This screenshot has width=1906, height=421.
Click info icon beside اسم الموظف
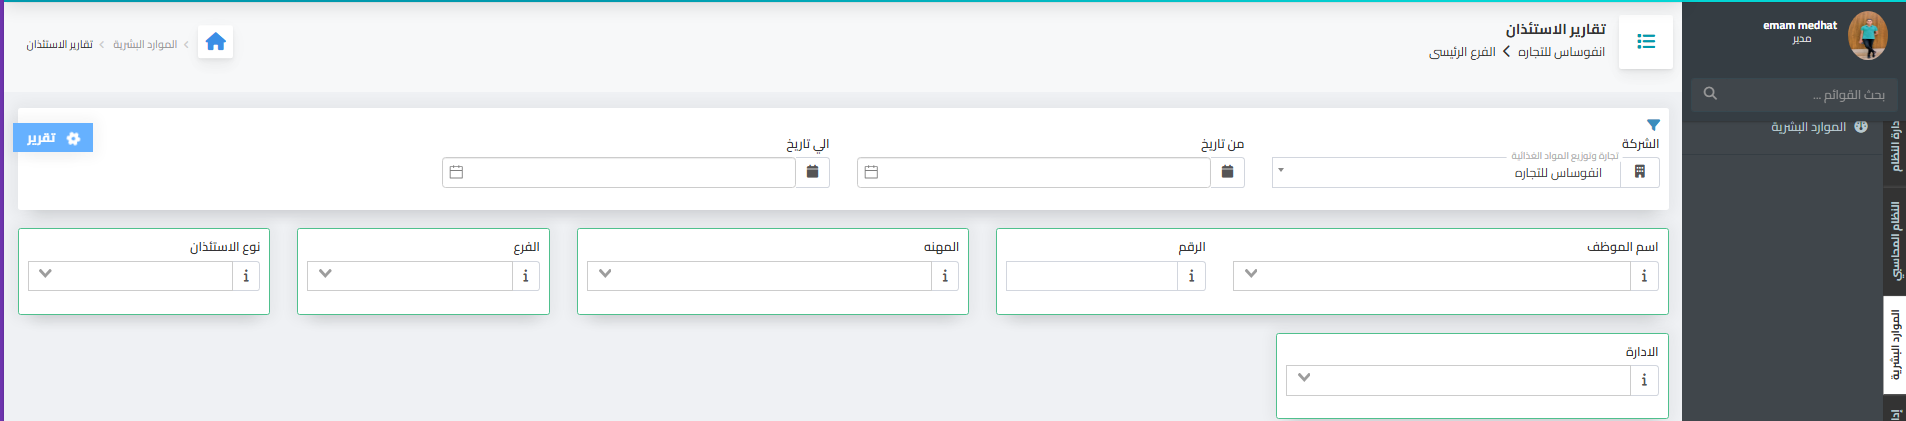[x=1645, y=276]
